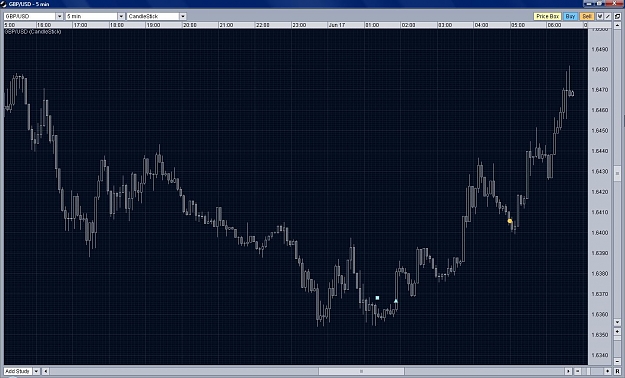Viewport: 625px width, 378px height.
Task: Click the Add Study button
Action: [18, 371]
